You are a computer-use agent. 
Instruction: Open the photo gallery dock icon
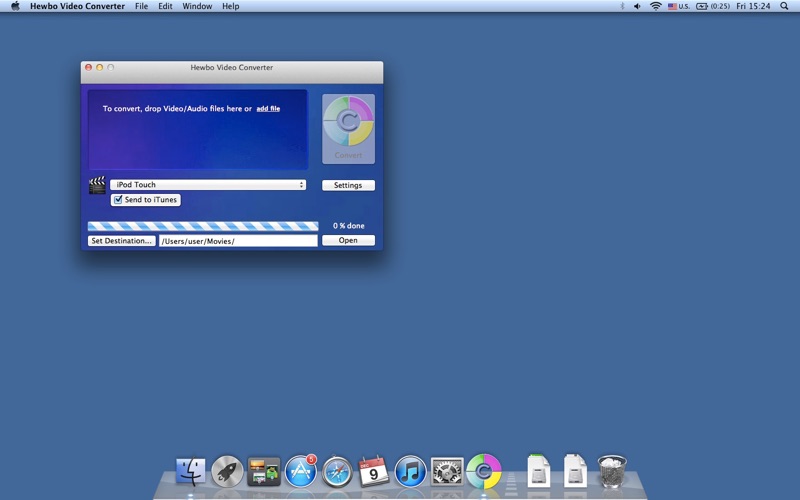[264, 471]
